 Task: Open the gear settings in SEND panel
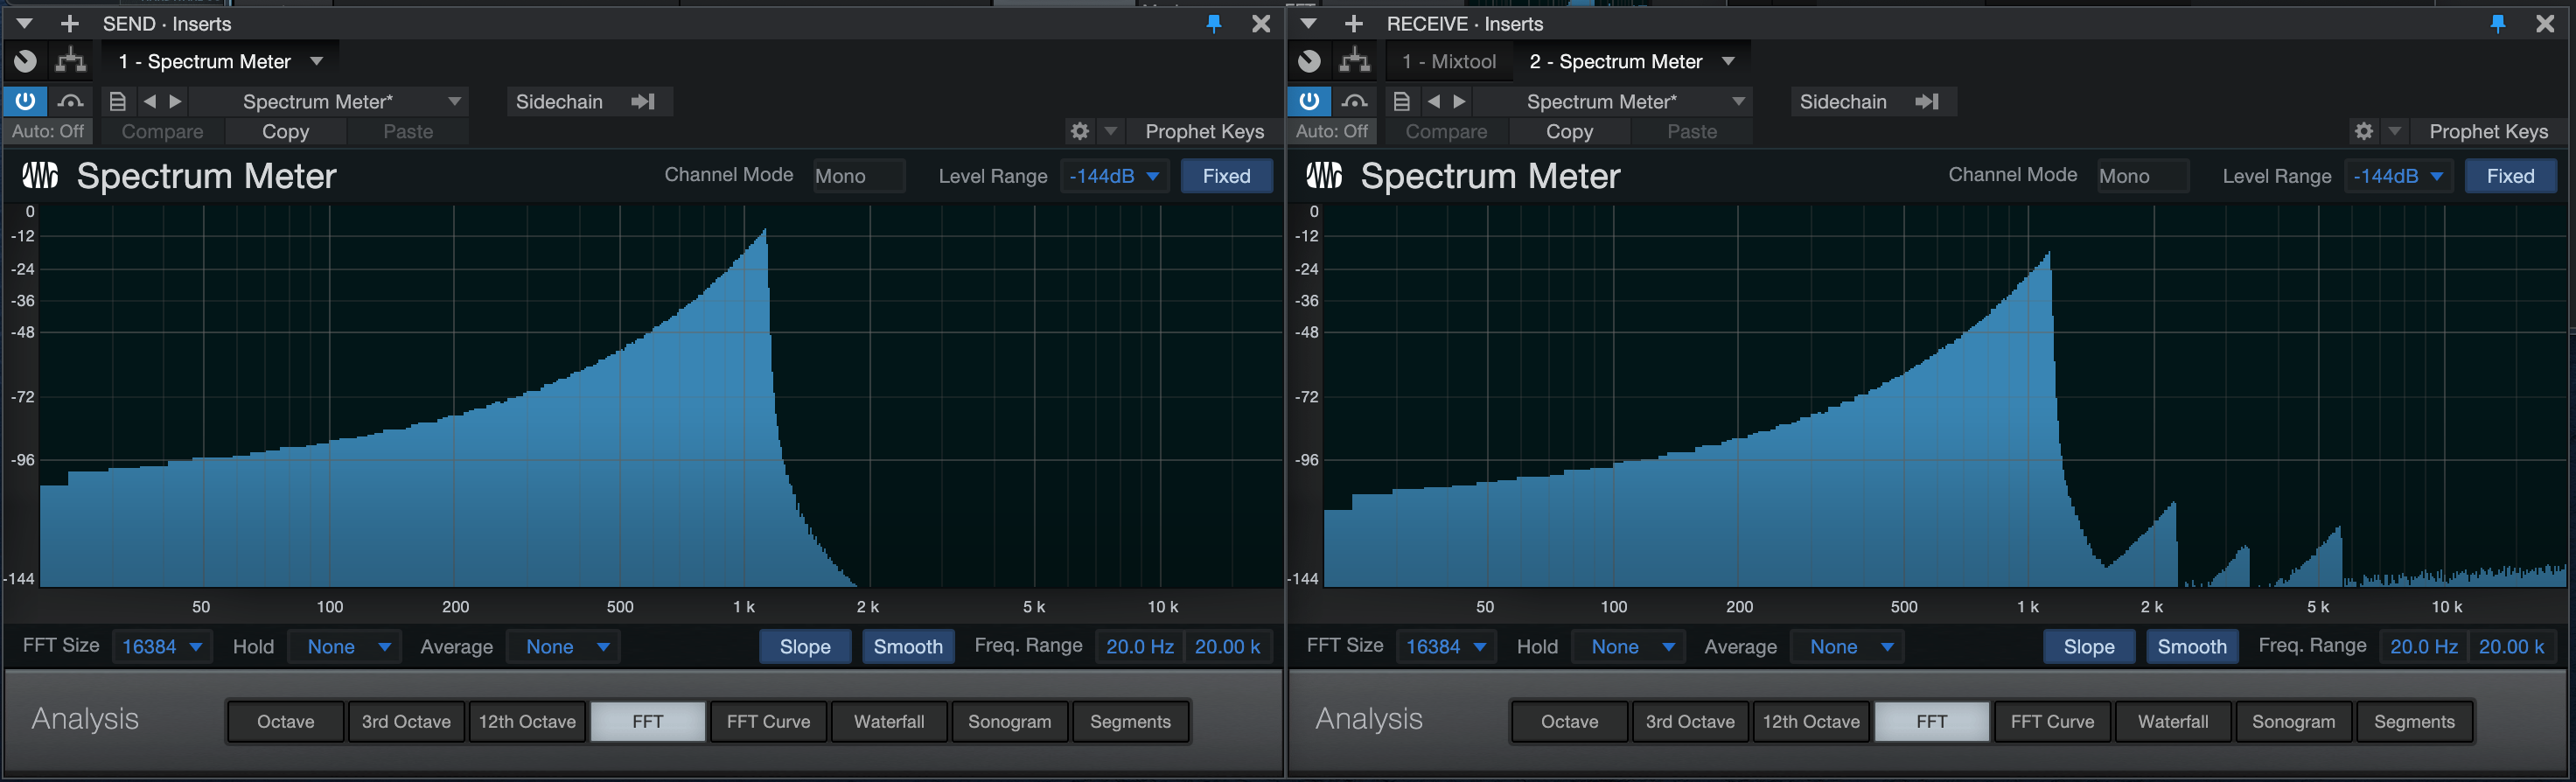tap(1080, 131)
